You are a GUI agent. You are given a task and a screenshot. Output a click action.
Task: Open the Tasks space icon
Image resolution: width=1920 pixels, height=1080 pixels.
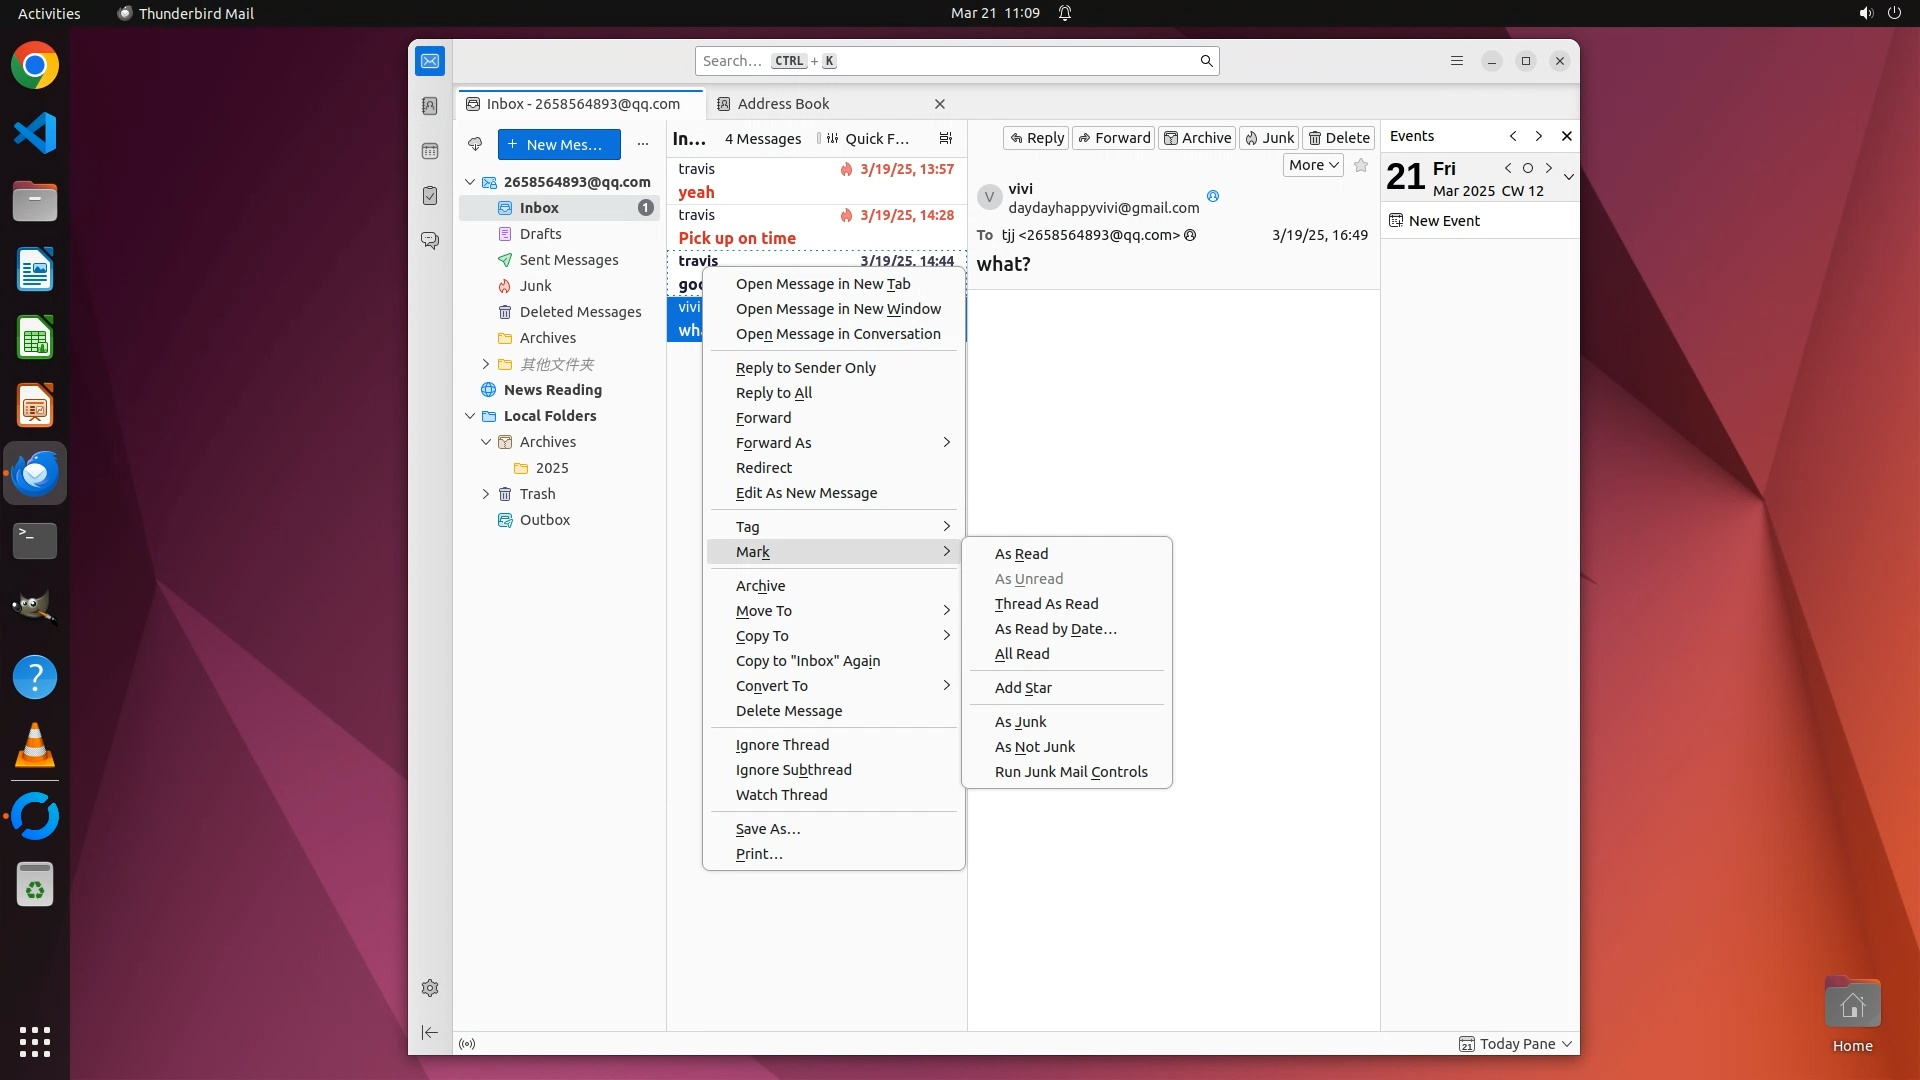coord(430,196)
